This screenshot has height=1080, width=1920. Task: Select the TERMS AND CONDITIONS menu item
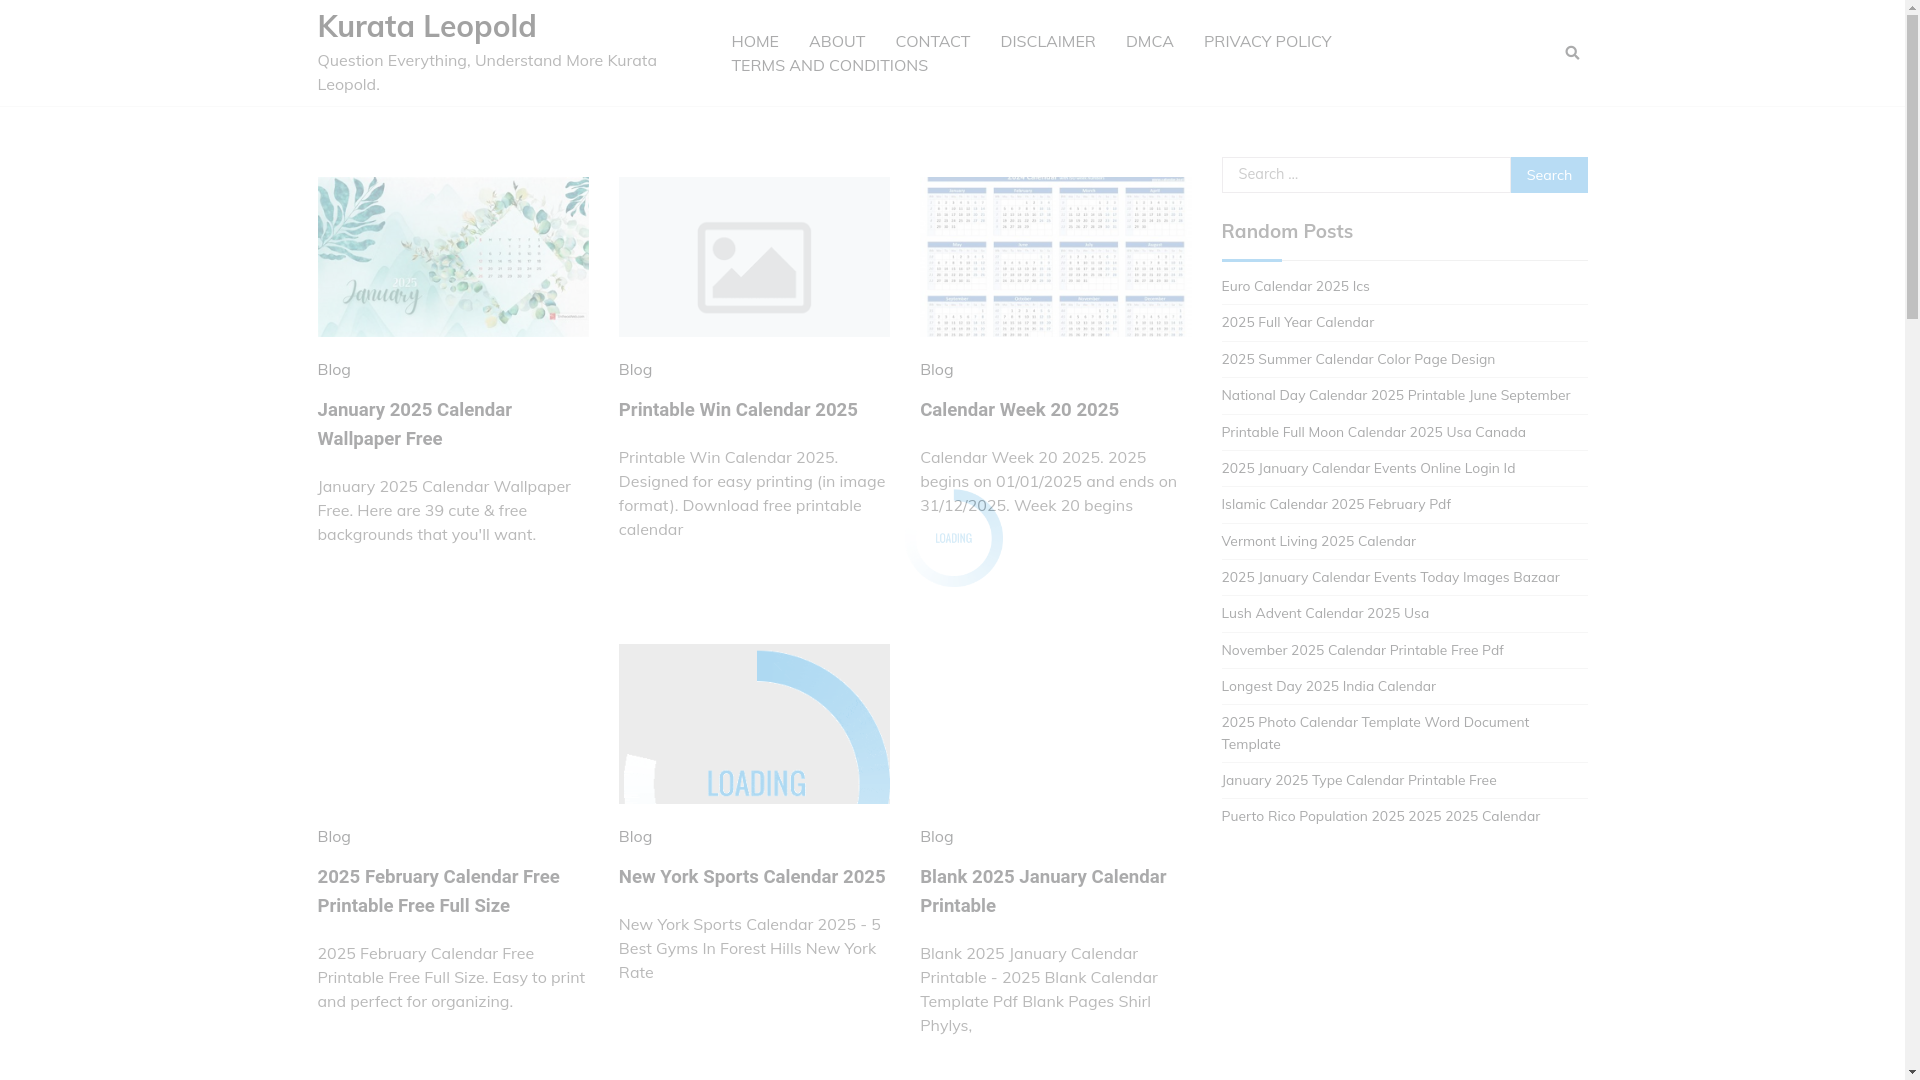(829, 65)
